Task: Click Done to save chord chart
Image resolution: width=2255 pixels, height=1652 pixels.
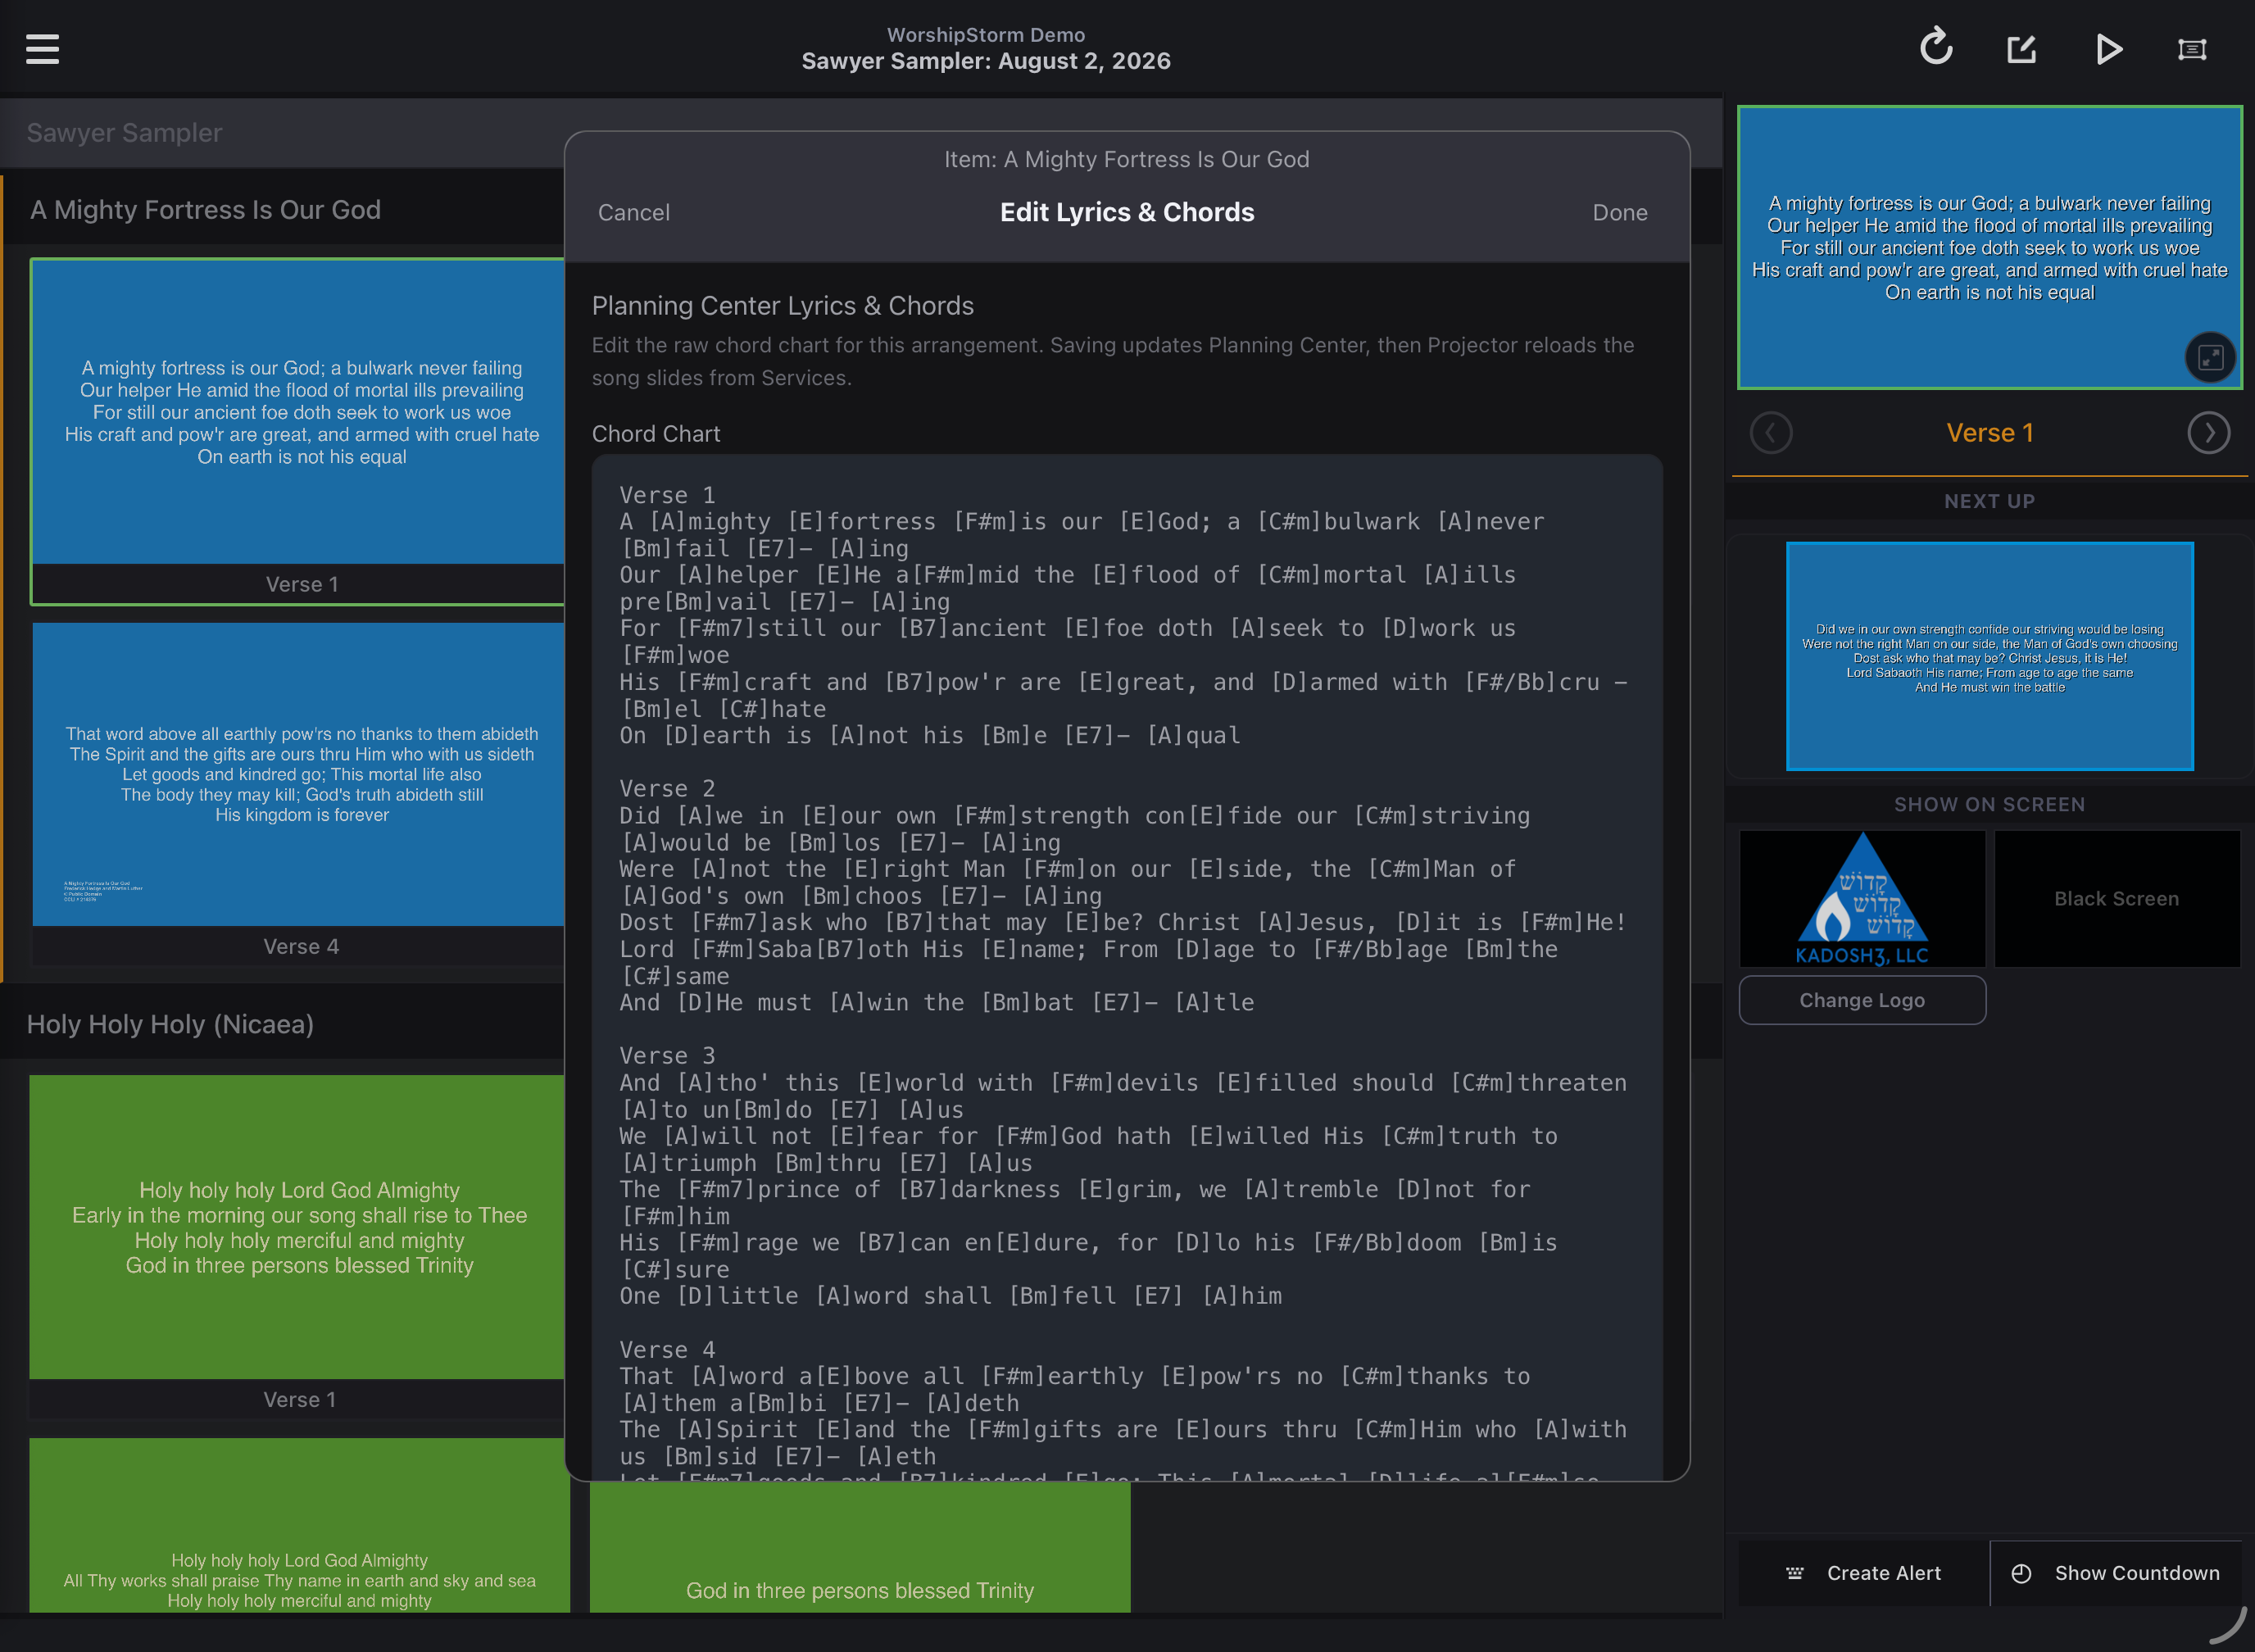Action: [1620, 212]
